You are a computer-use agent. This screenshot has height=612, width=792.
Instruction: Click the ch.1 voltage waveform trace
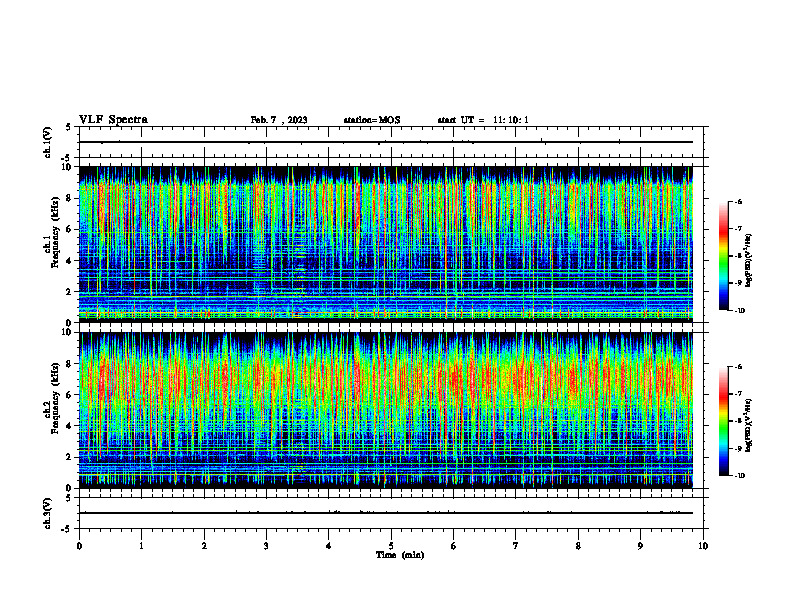pyautogui.click(x=385, y=142)
